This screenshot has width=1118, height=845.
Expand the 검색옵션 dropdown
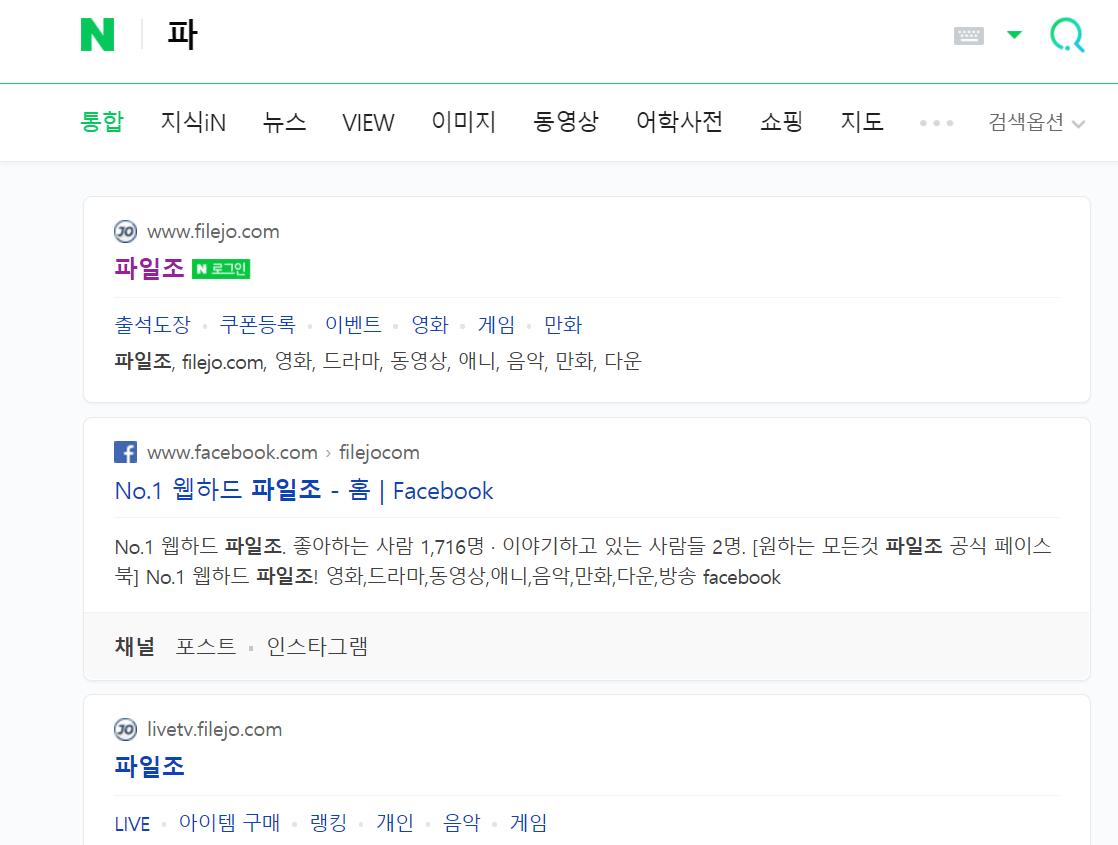[x=1037, y=123]
